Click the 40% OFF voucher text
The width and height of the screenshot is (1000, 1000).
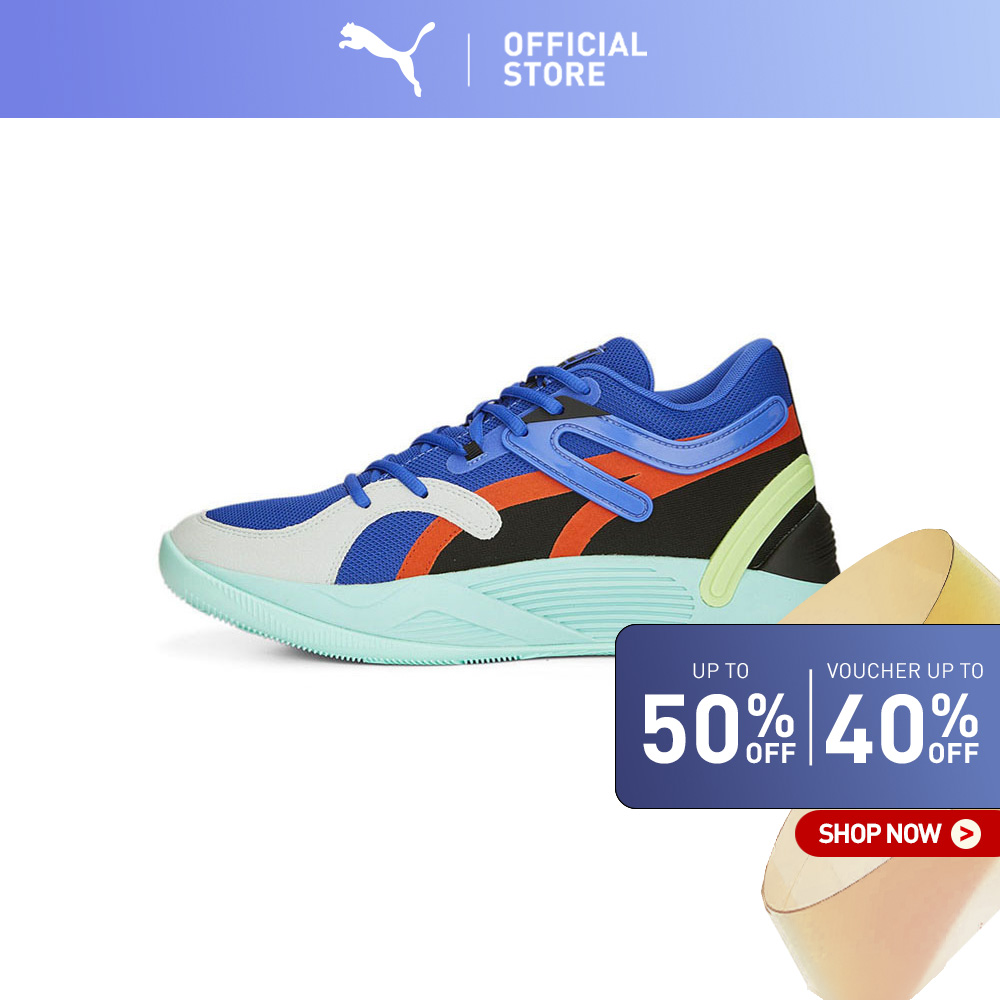[902, 728]
